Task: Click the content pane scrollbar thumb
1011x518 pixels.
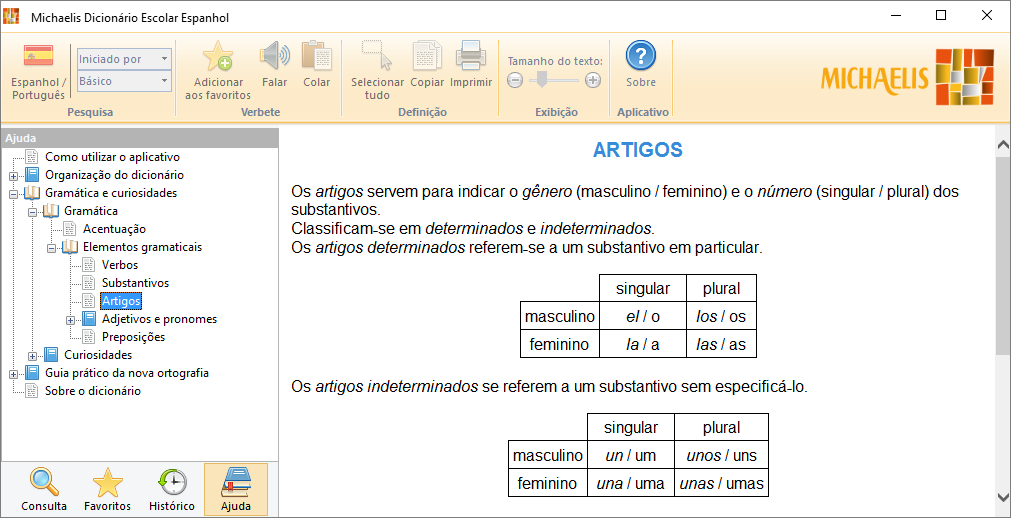Action: (x=1003, y=254)
